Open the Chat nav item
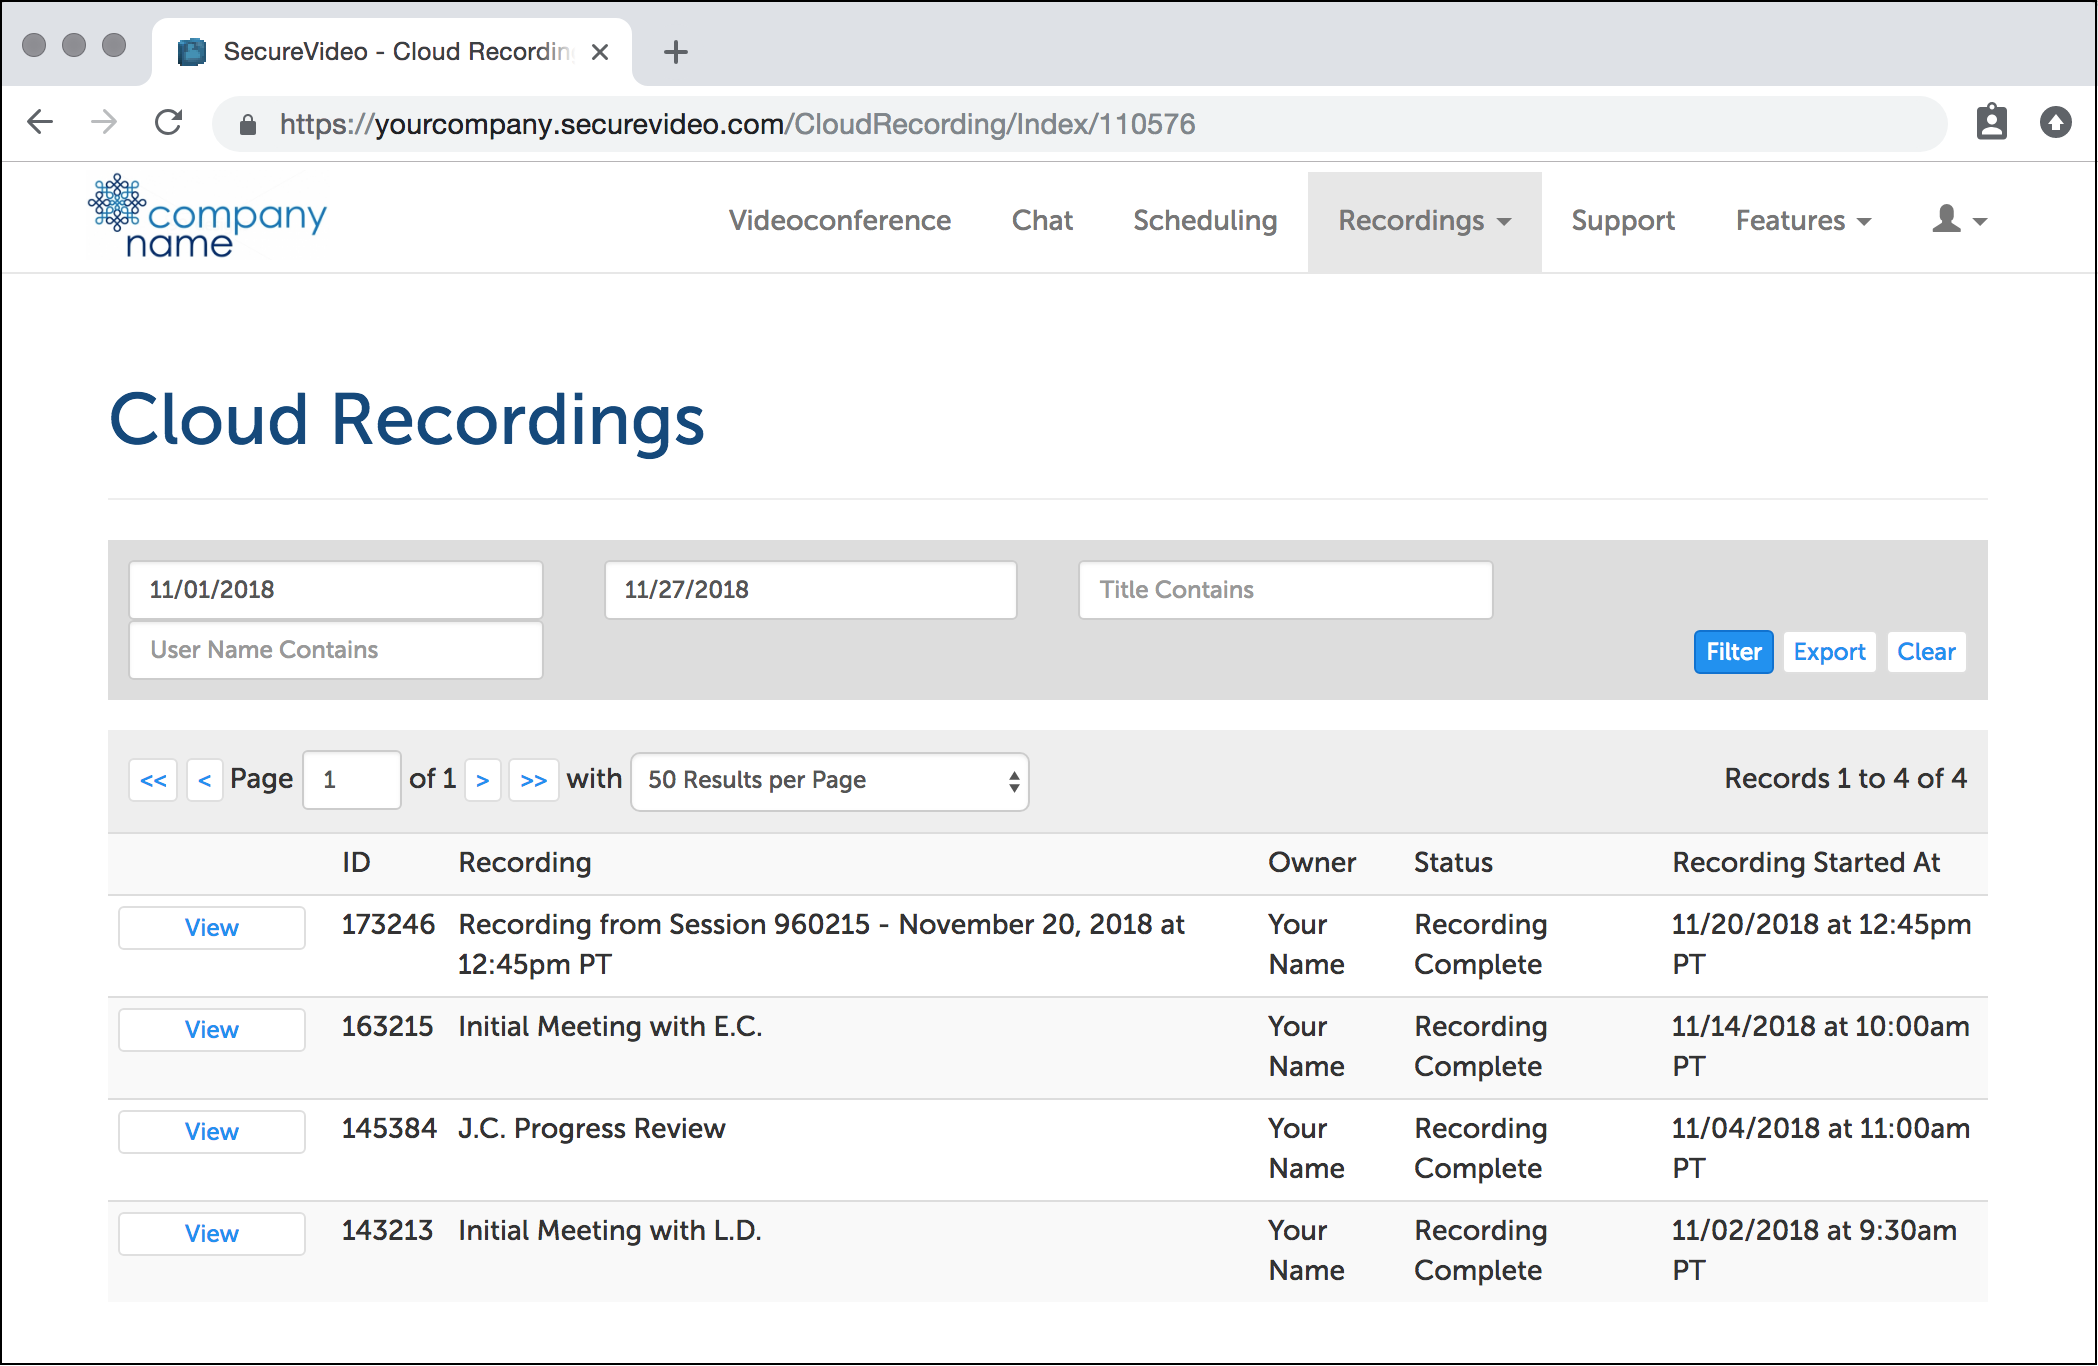Screen dimensions: 2098x1366 tap(1042, 220)
